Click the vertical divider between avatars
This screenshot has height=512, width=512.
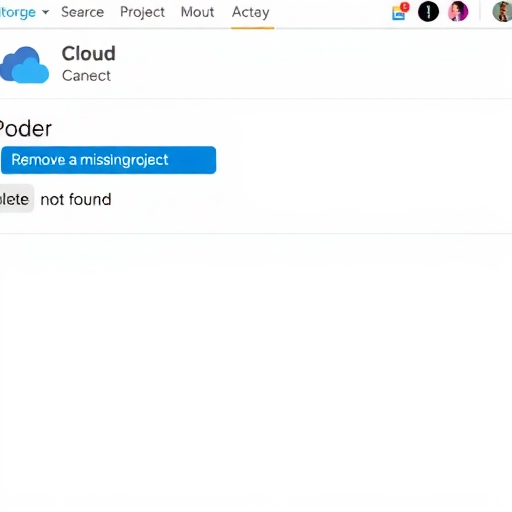point(480,12)
